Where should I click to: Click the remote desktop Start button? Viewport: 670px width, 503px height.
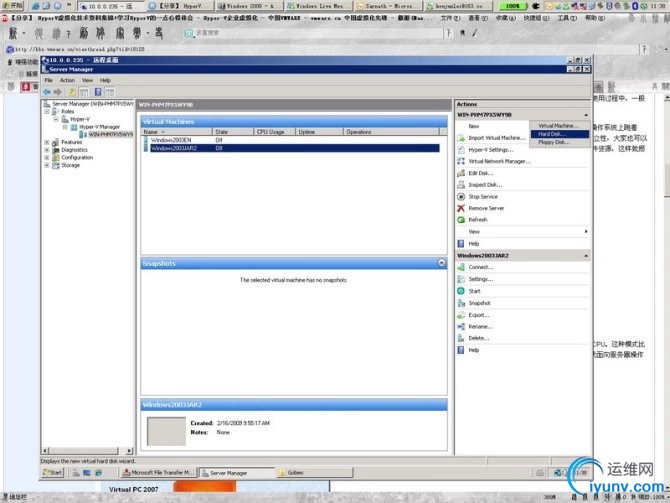pos(53,473)
